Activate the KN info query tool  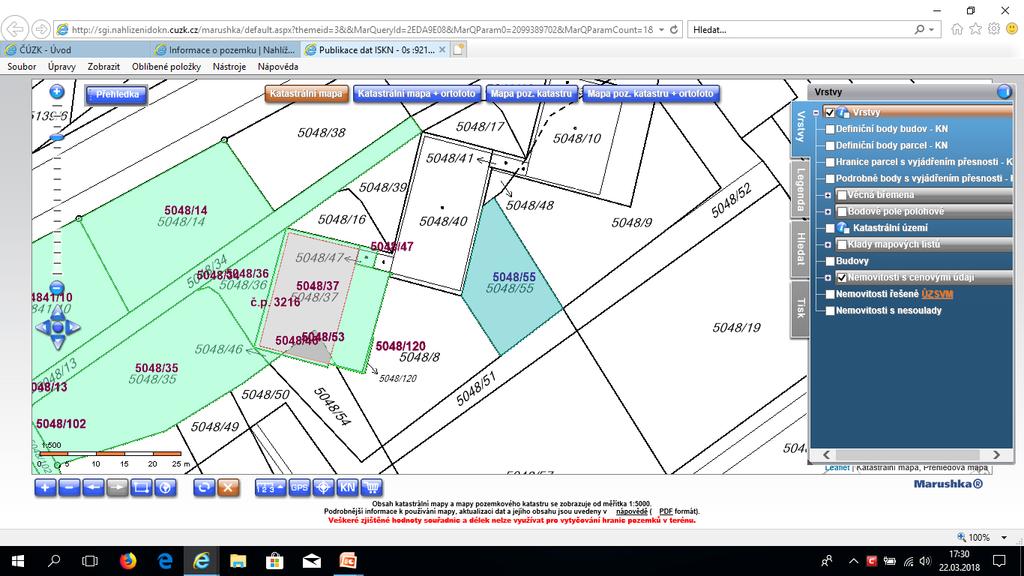pyautogui.click(x=347, y=487)
